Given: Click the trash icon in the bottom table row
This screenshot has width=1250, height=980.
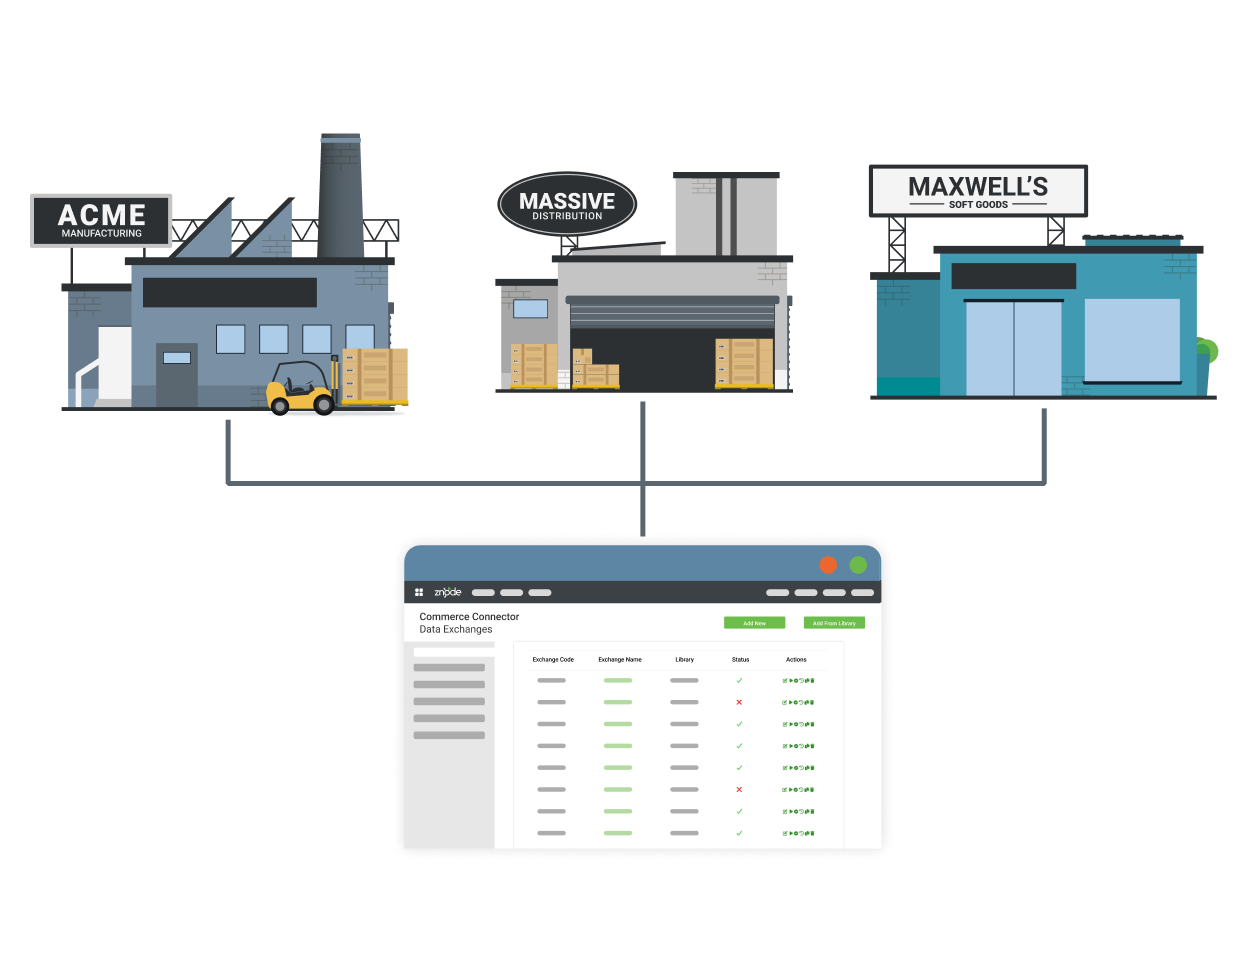Looking at the screenshot, I should coord(812,833).
